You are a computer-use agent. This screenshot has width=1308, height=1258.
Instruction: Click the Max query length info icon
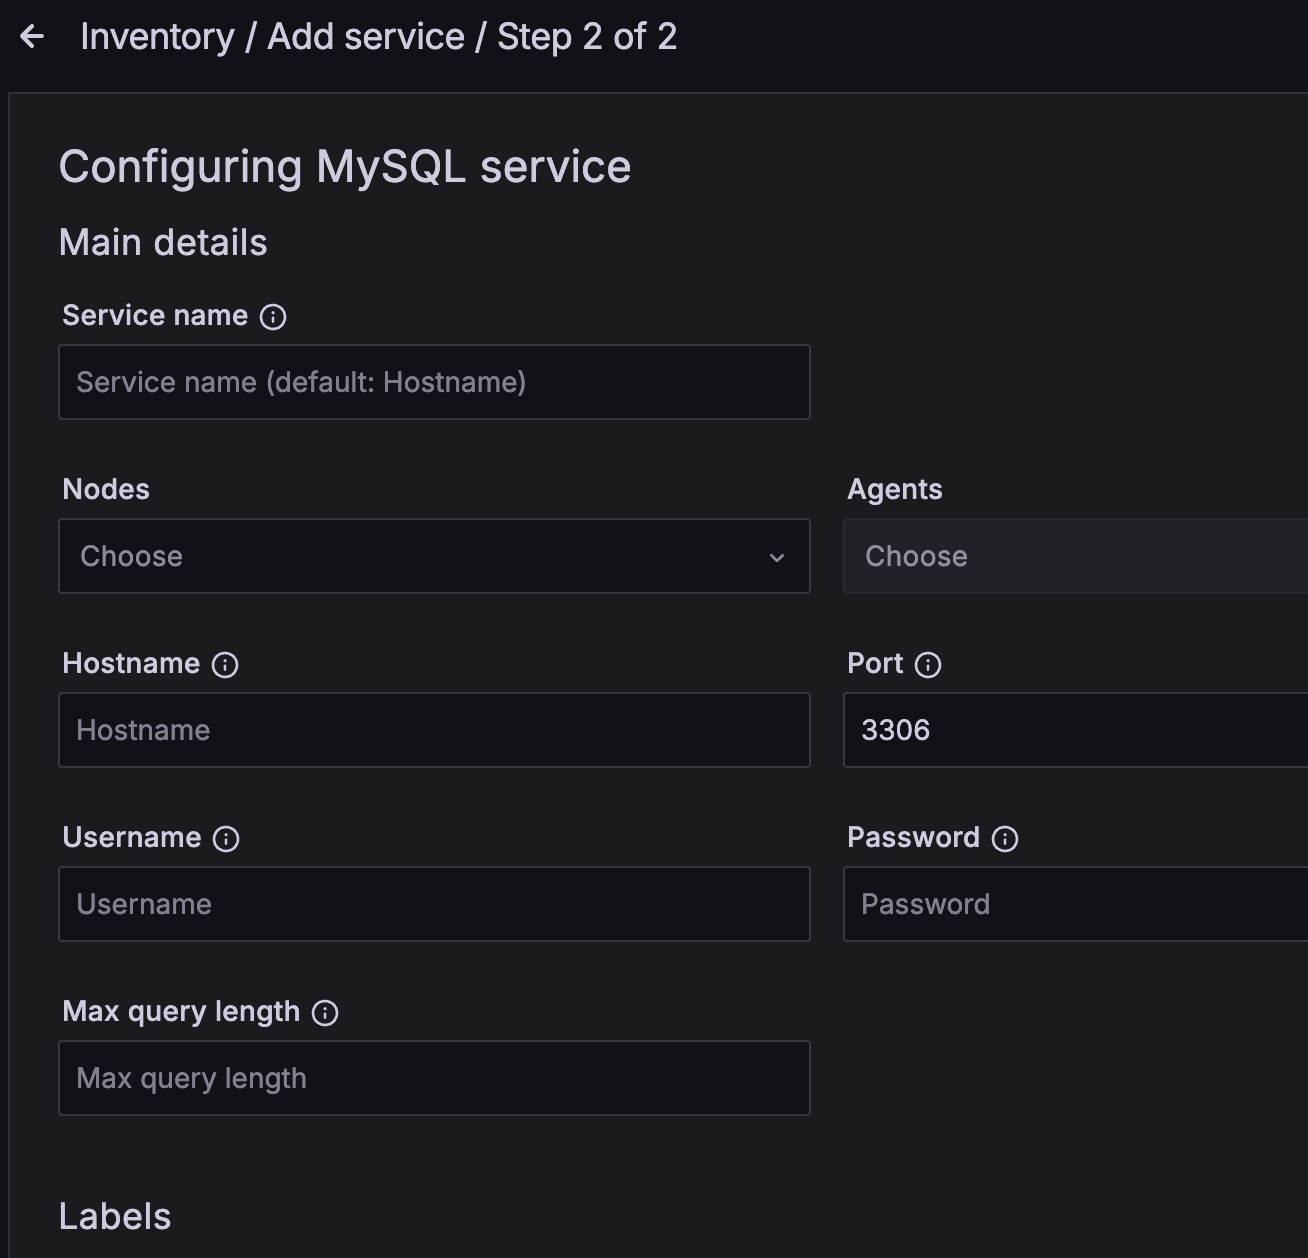tap(325, 1013)
